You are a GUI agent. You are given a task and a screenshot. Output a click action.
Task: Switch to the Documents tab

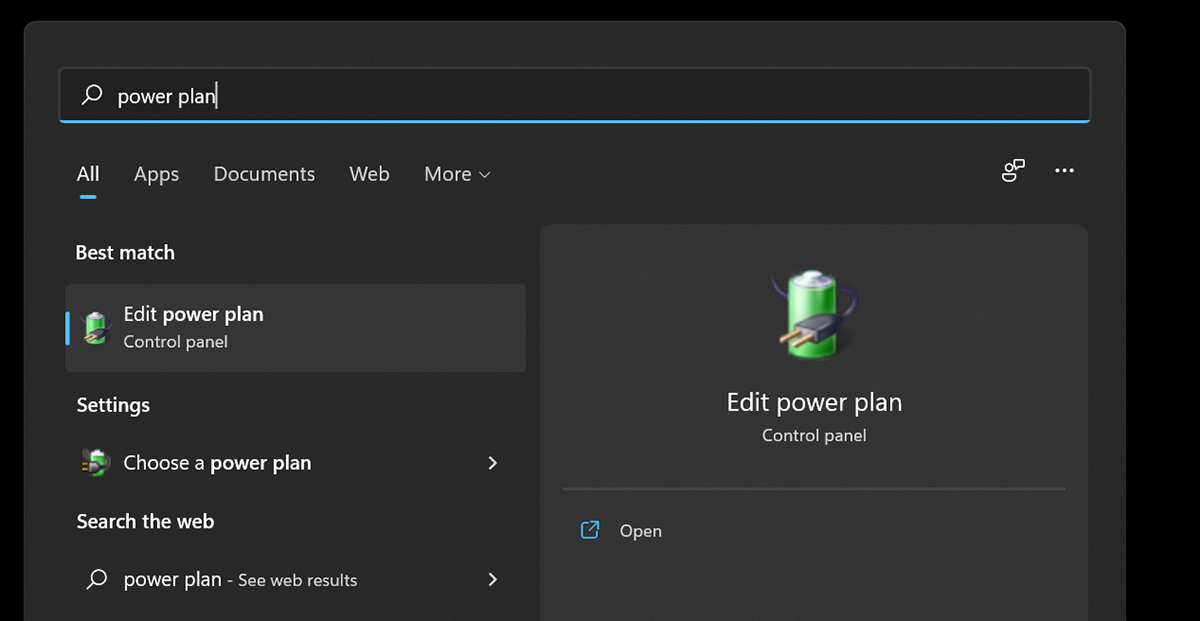point(264,174)
